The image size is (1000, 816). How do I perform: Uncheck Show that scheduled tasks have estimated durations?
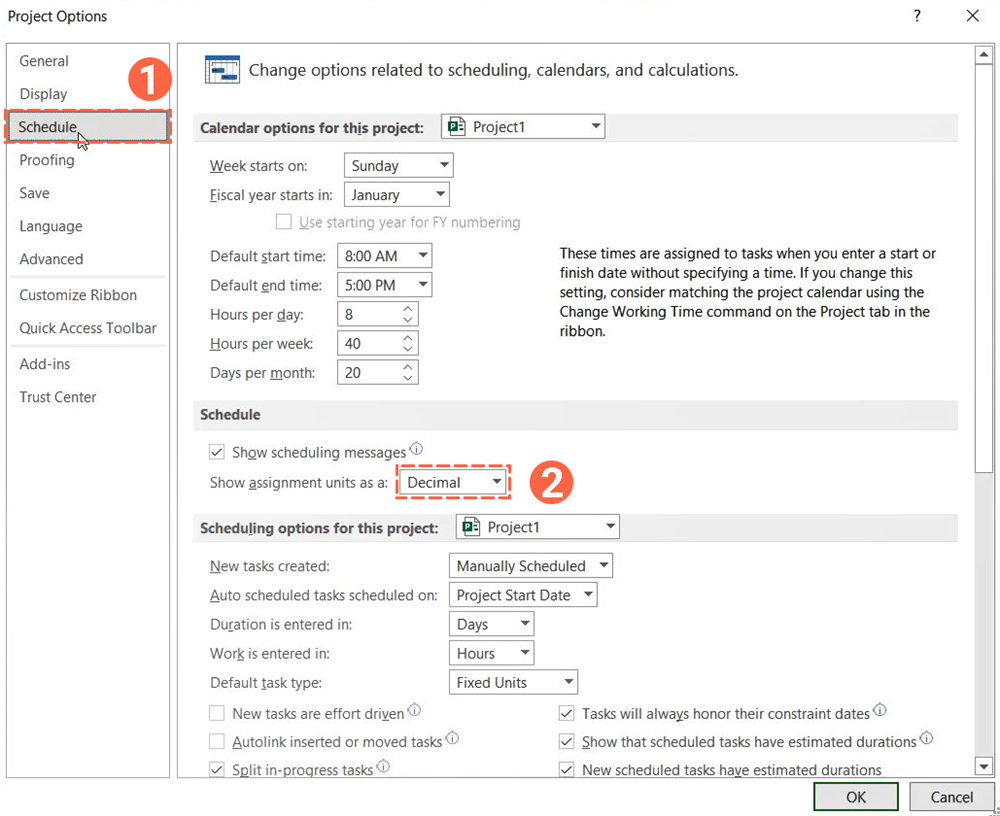pos(566,741)
